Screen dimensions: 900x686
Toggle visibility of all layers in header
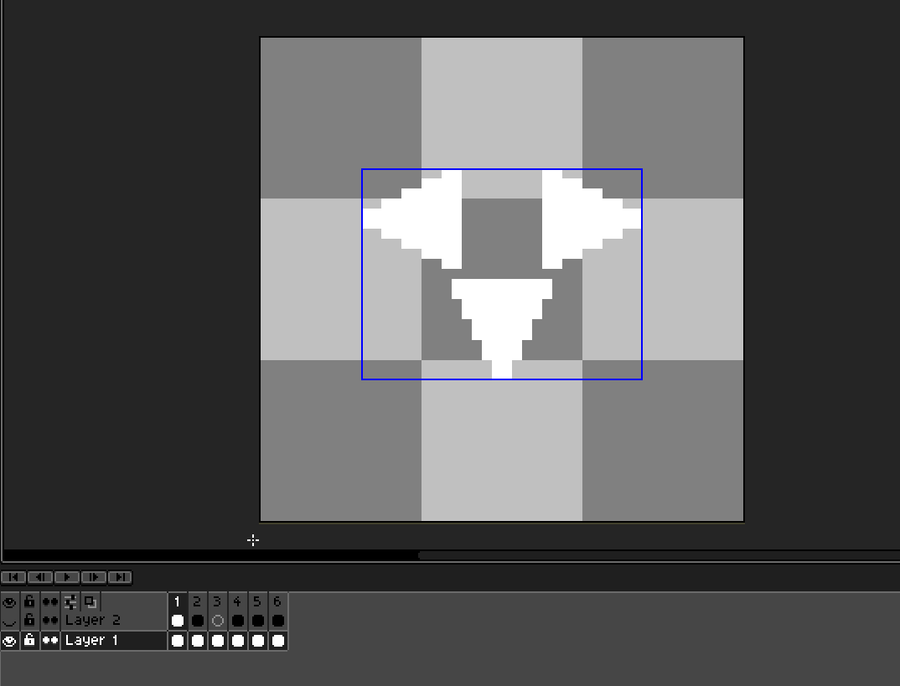tap(10, 602)
